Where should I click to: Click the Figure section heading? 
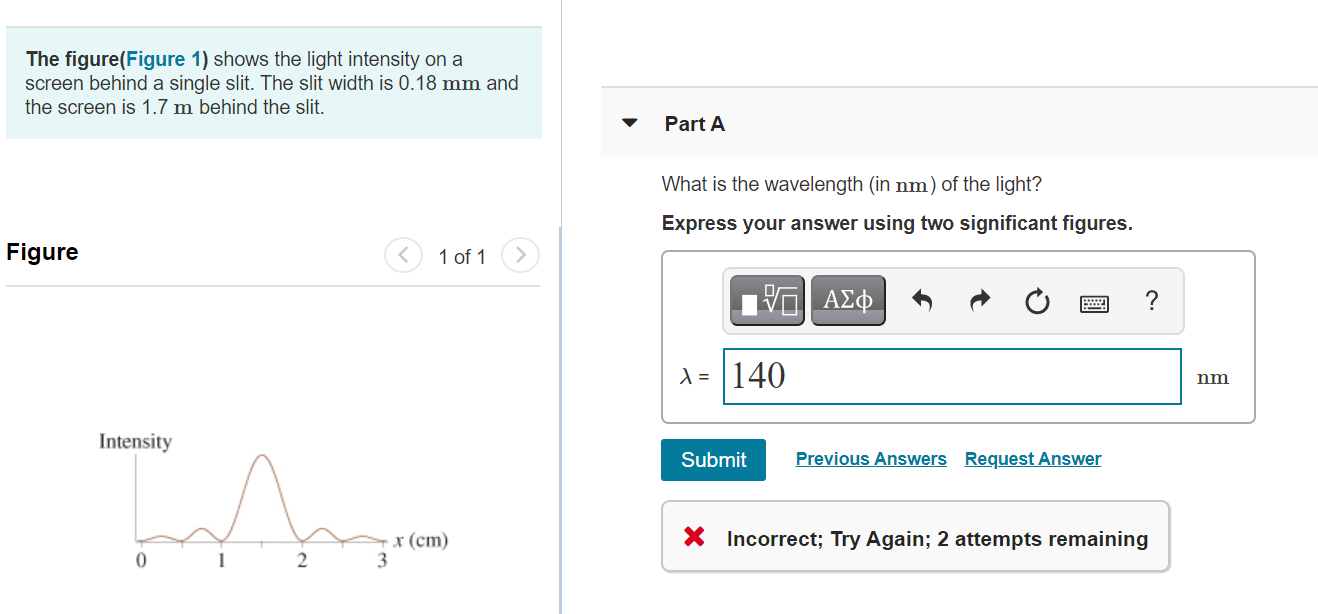point(41,252)
